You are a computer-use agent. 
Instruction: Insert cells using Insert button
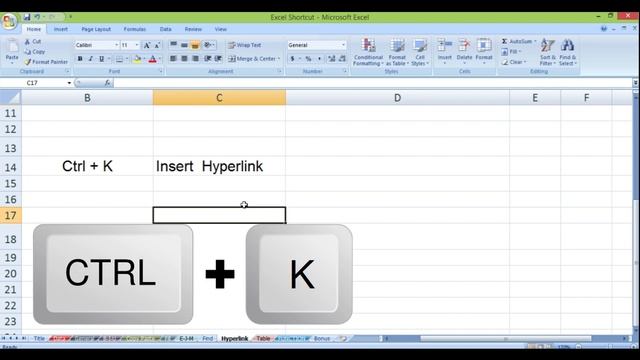click(x=444, y=51)
